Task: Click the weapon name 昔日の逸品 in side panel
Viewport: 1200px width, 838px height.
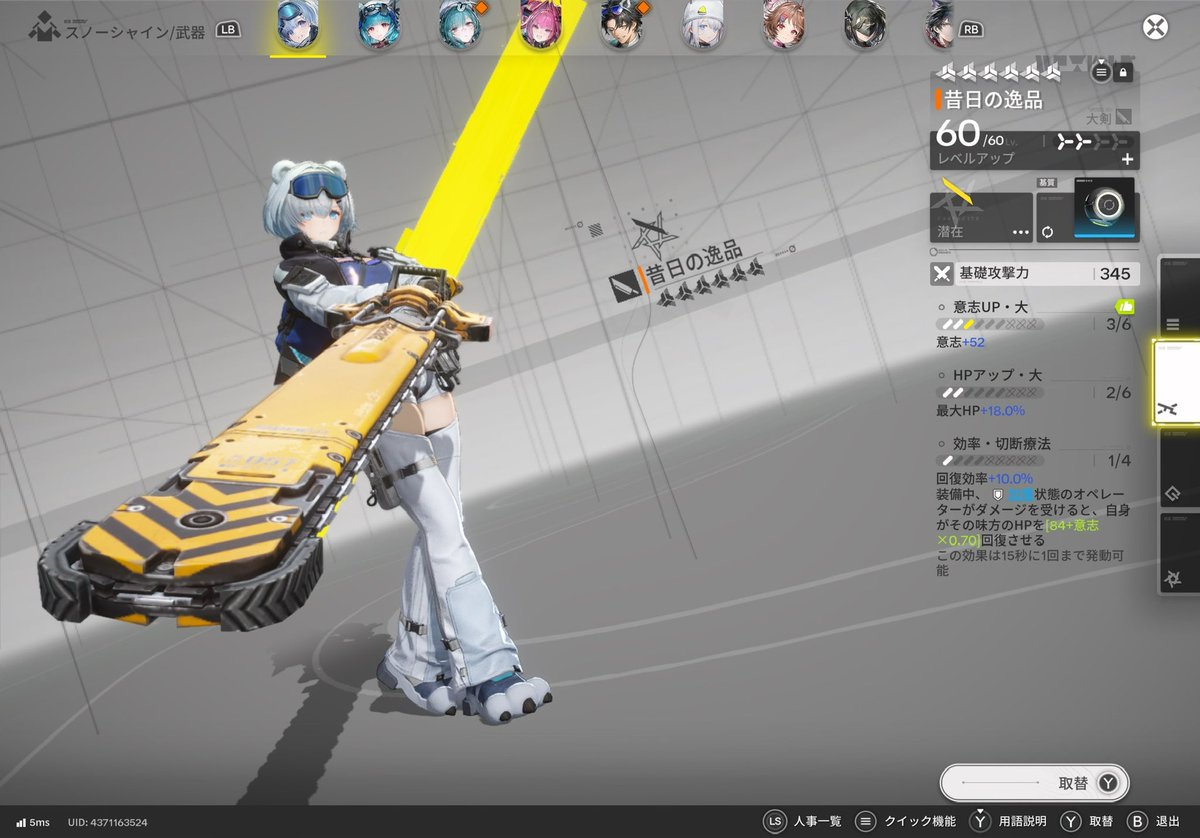Action: click(994, 100)
